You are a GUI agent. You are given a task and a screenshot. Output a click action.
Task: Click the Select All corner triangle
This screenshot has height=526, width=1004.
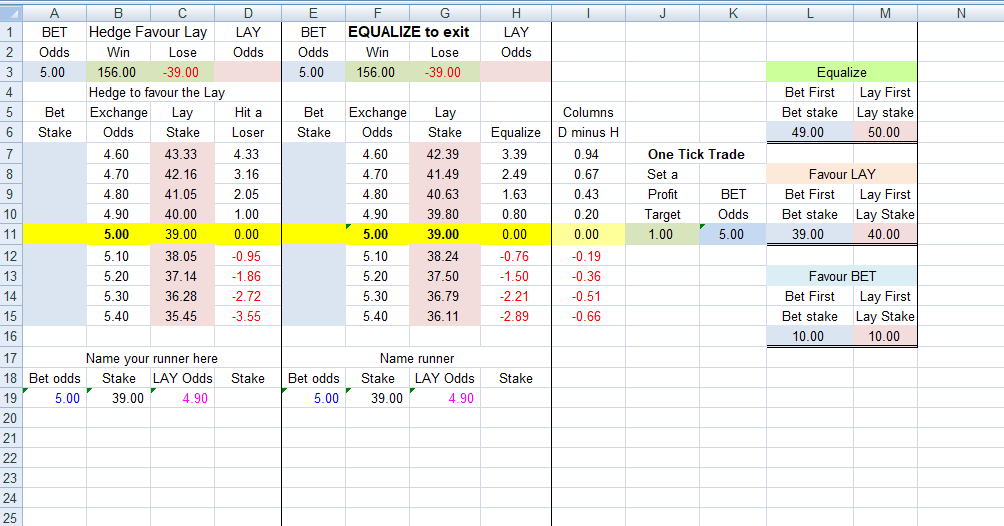coord(11,12)
